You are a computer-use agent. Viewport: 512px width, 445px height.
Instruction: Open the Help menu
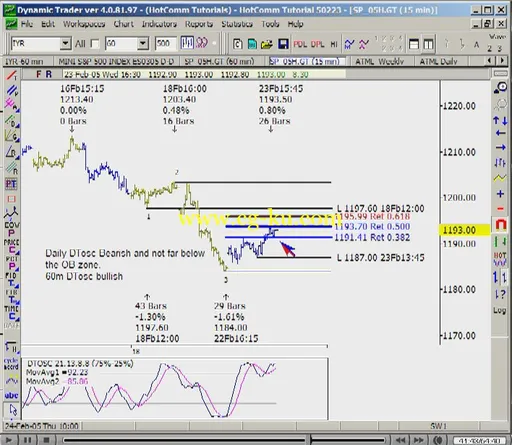(295, 24)
